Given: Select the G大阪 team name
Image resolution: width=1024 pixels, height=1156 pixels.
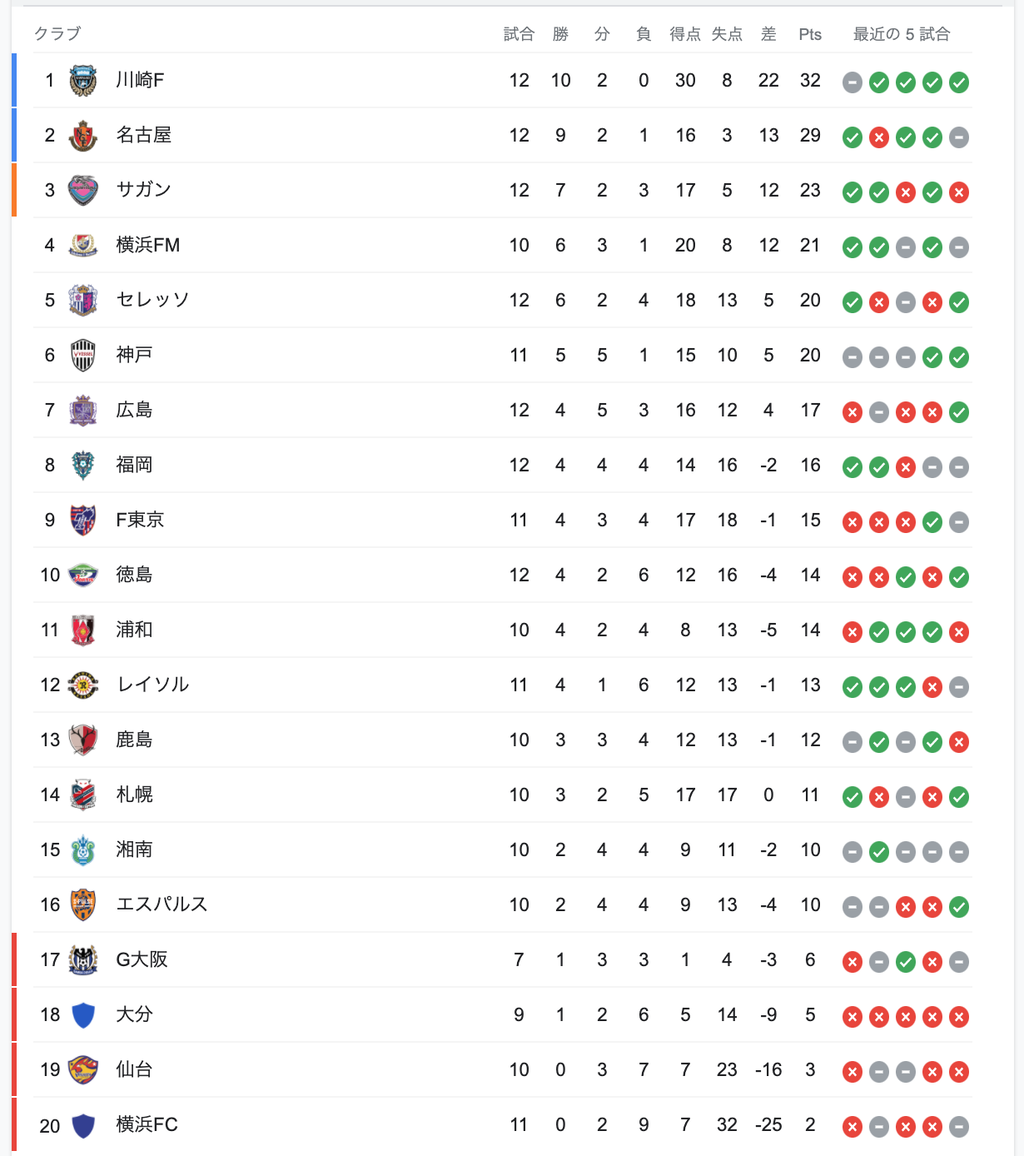Looking at the screenshot, I should click(142, 960).
